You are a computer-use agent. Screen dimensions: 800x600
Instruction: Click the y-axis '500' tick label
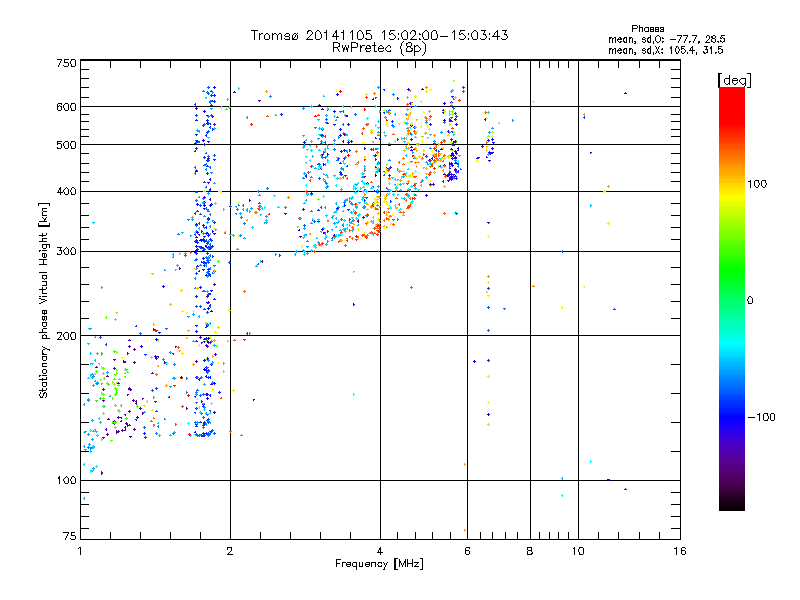(x=66, y=145)
